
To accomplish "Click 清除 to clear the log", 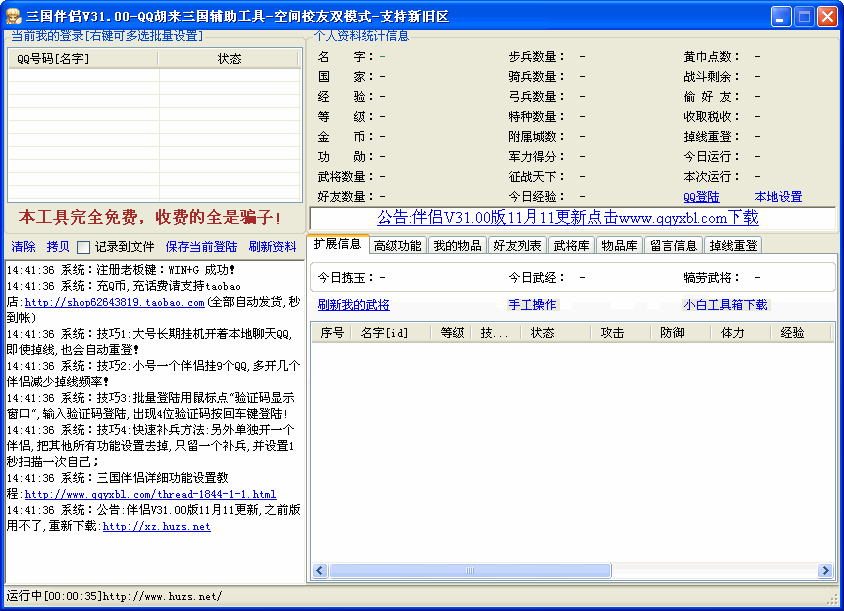I will pos(23,247).
